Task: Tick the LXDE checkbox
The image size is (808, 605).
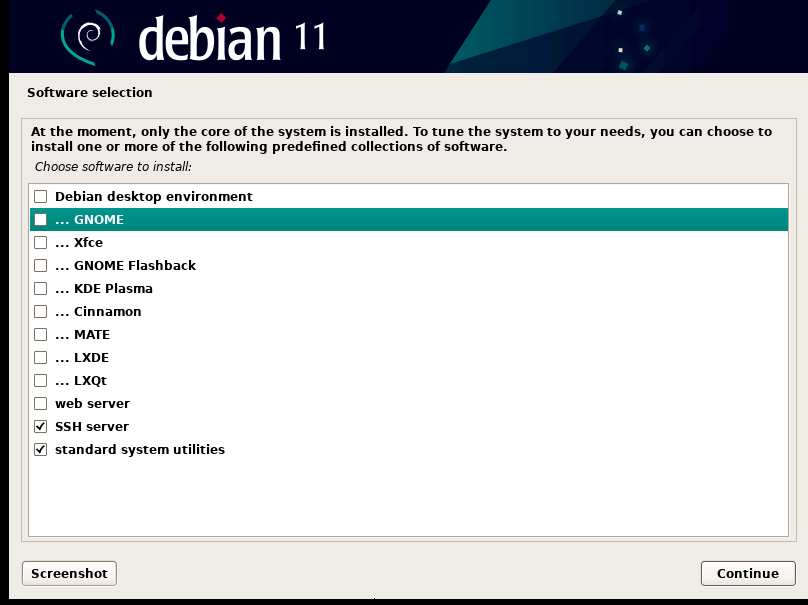Action: tap(40, 357)
